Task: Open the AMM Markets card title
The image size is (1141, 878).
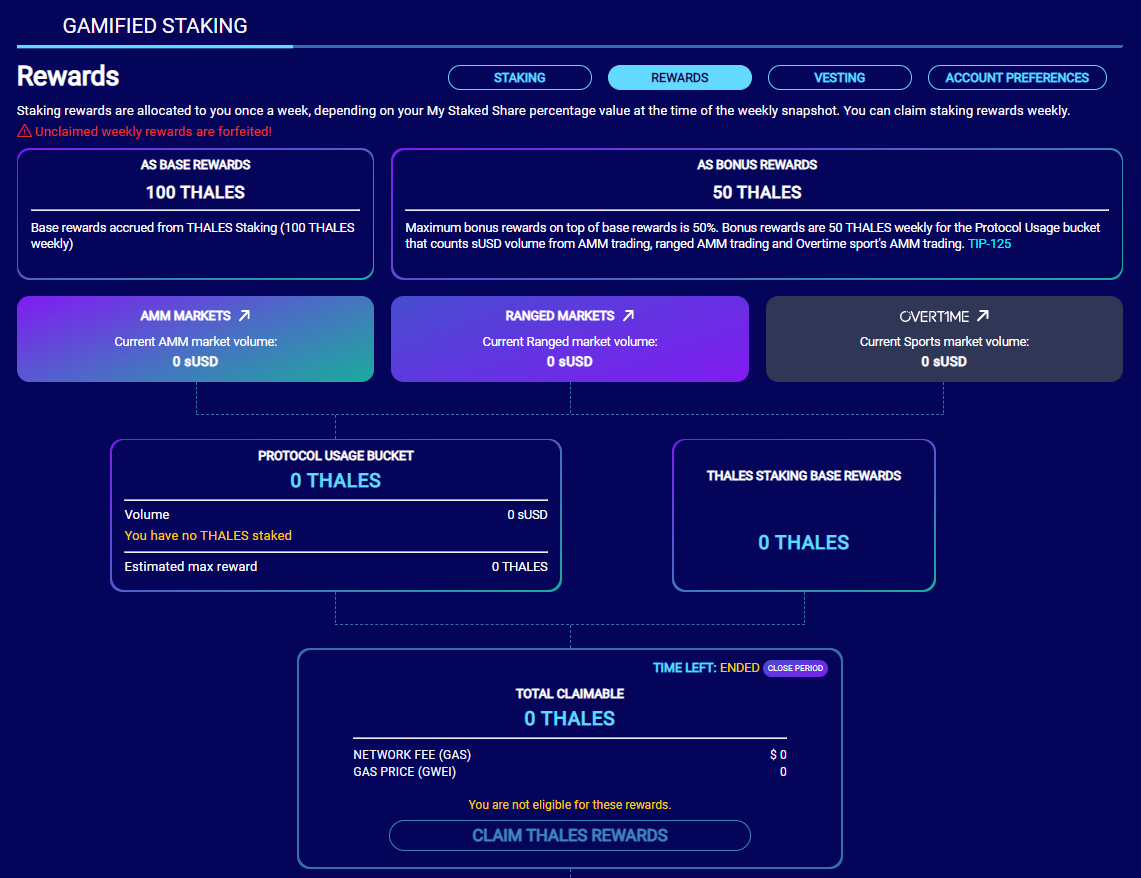Action: coord(186,316)
